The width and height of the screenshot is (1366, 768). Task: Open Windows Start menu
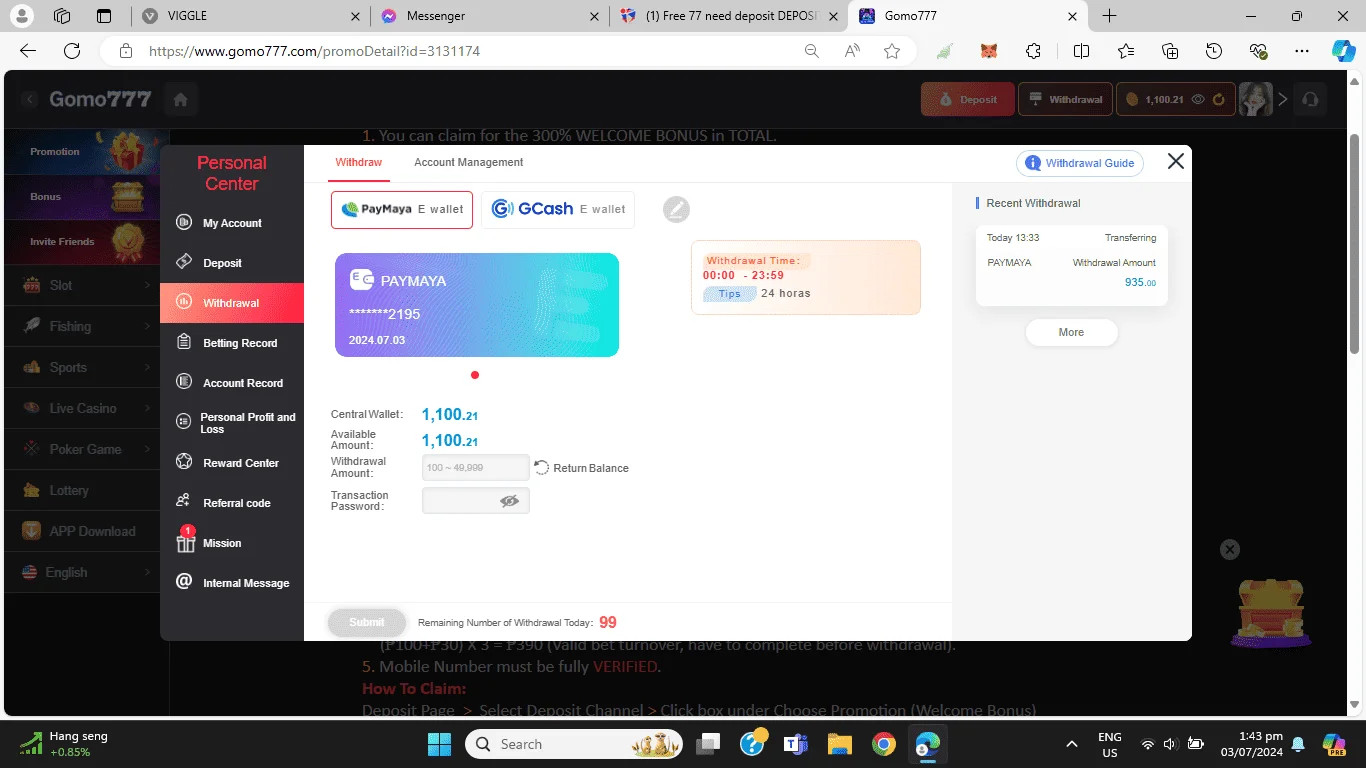point(439,744)
